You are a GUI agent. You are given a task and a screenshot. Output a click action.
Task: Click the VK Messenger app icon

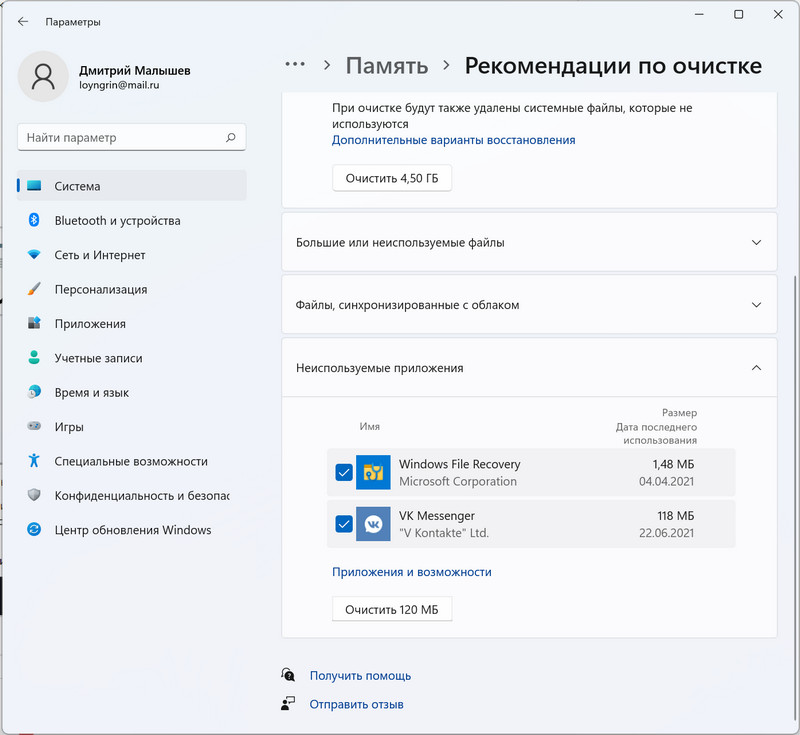[x=374, y=523]
